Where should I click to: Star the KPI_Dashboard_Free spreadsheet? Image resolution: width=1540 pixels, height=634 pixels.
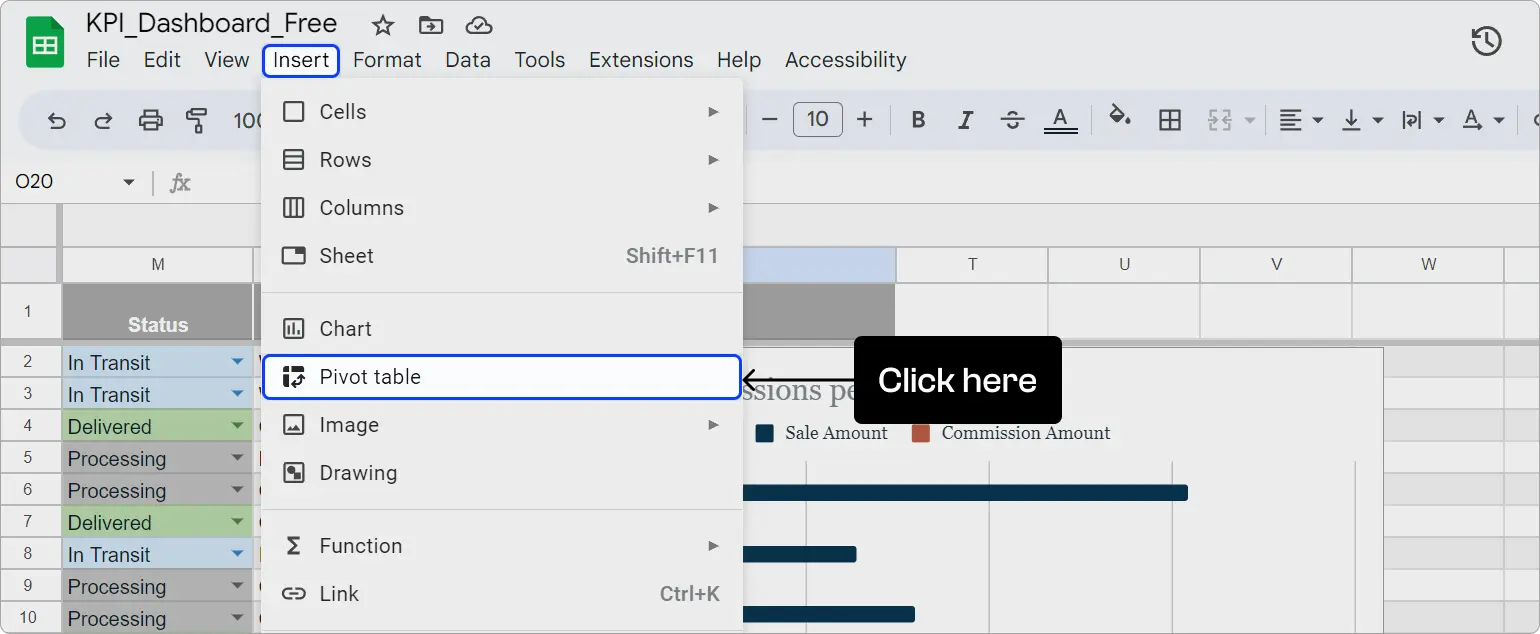(381, 25)
